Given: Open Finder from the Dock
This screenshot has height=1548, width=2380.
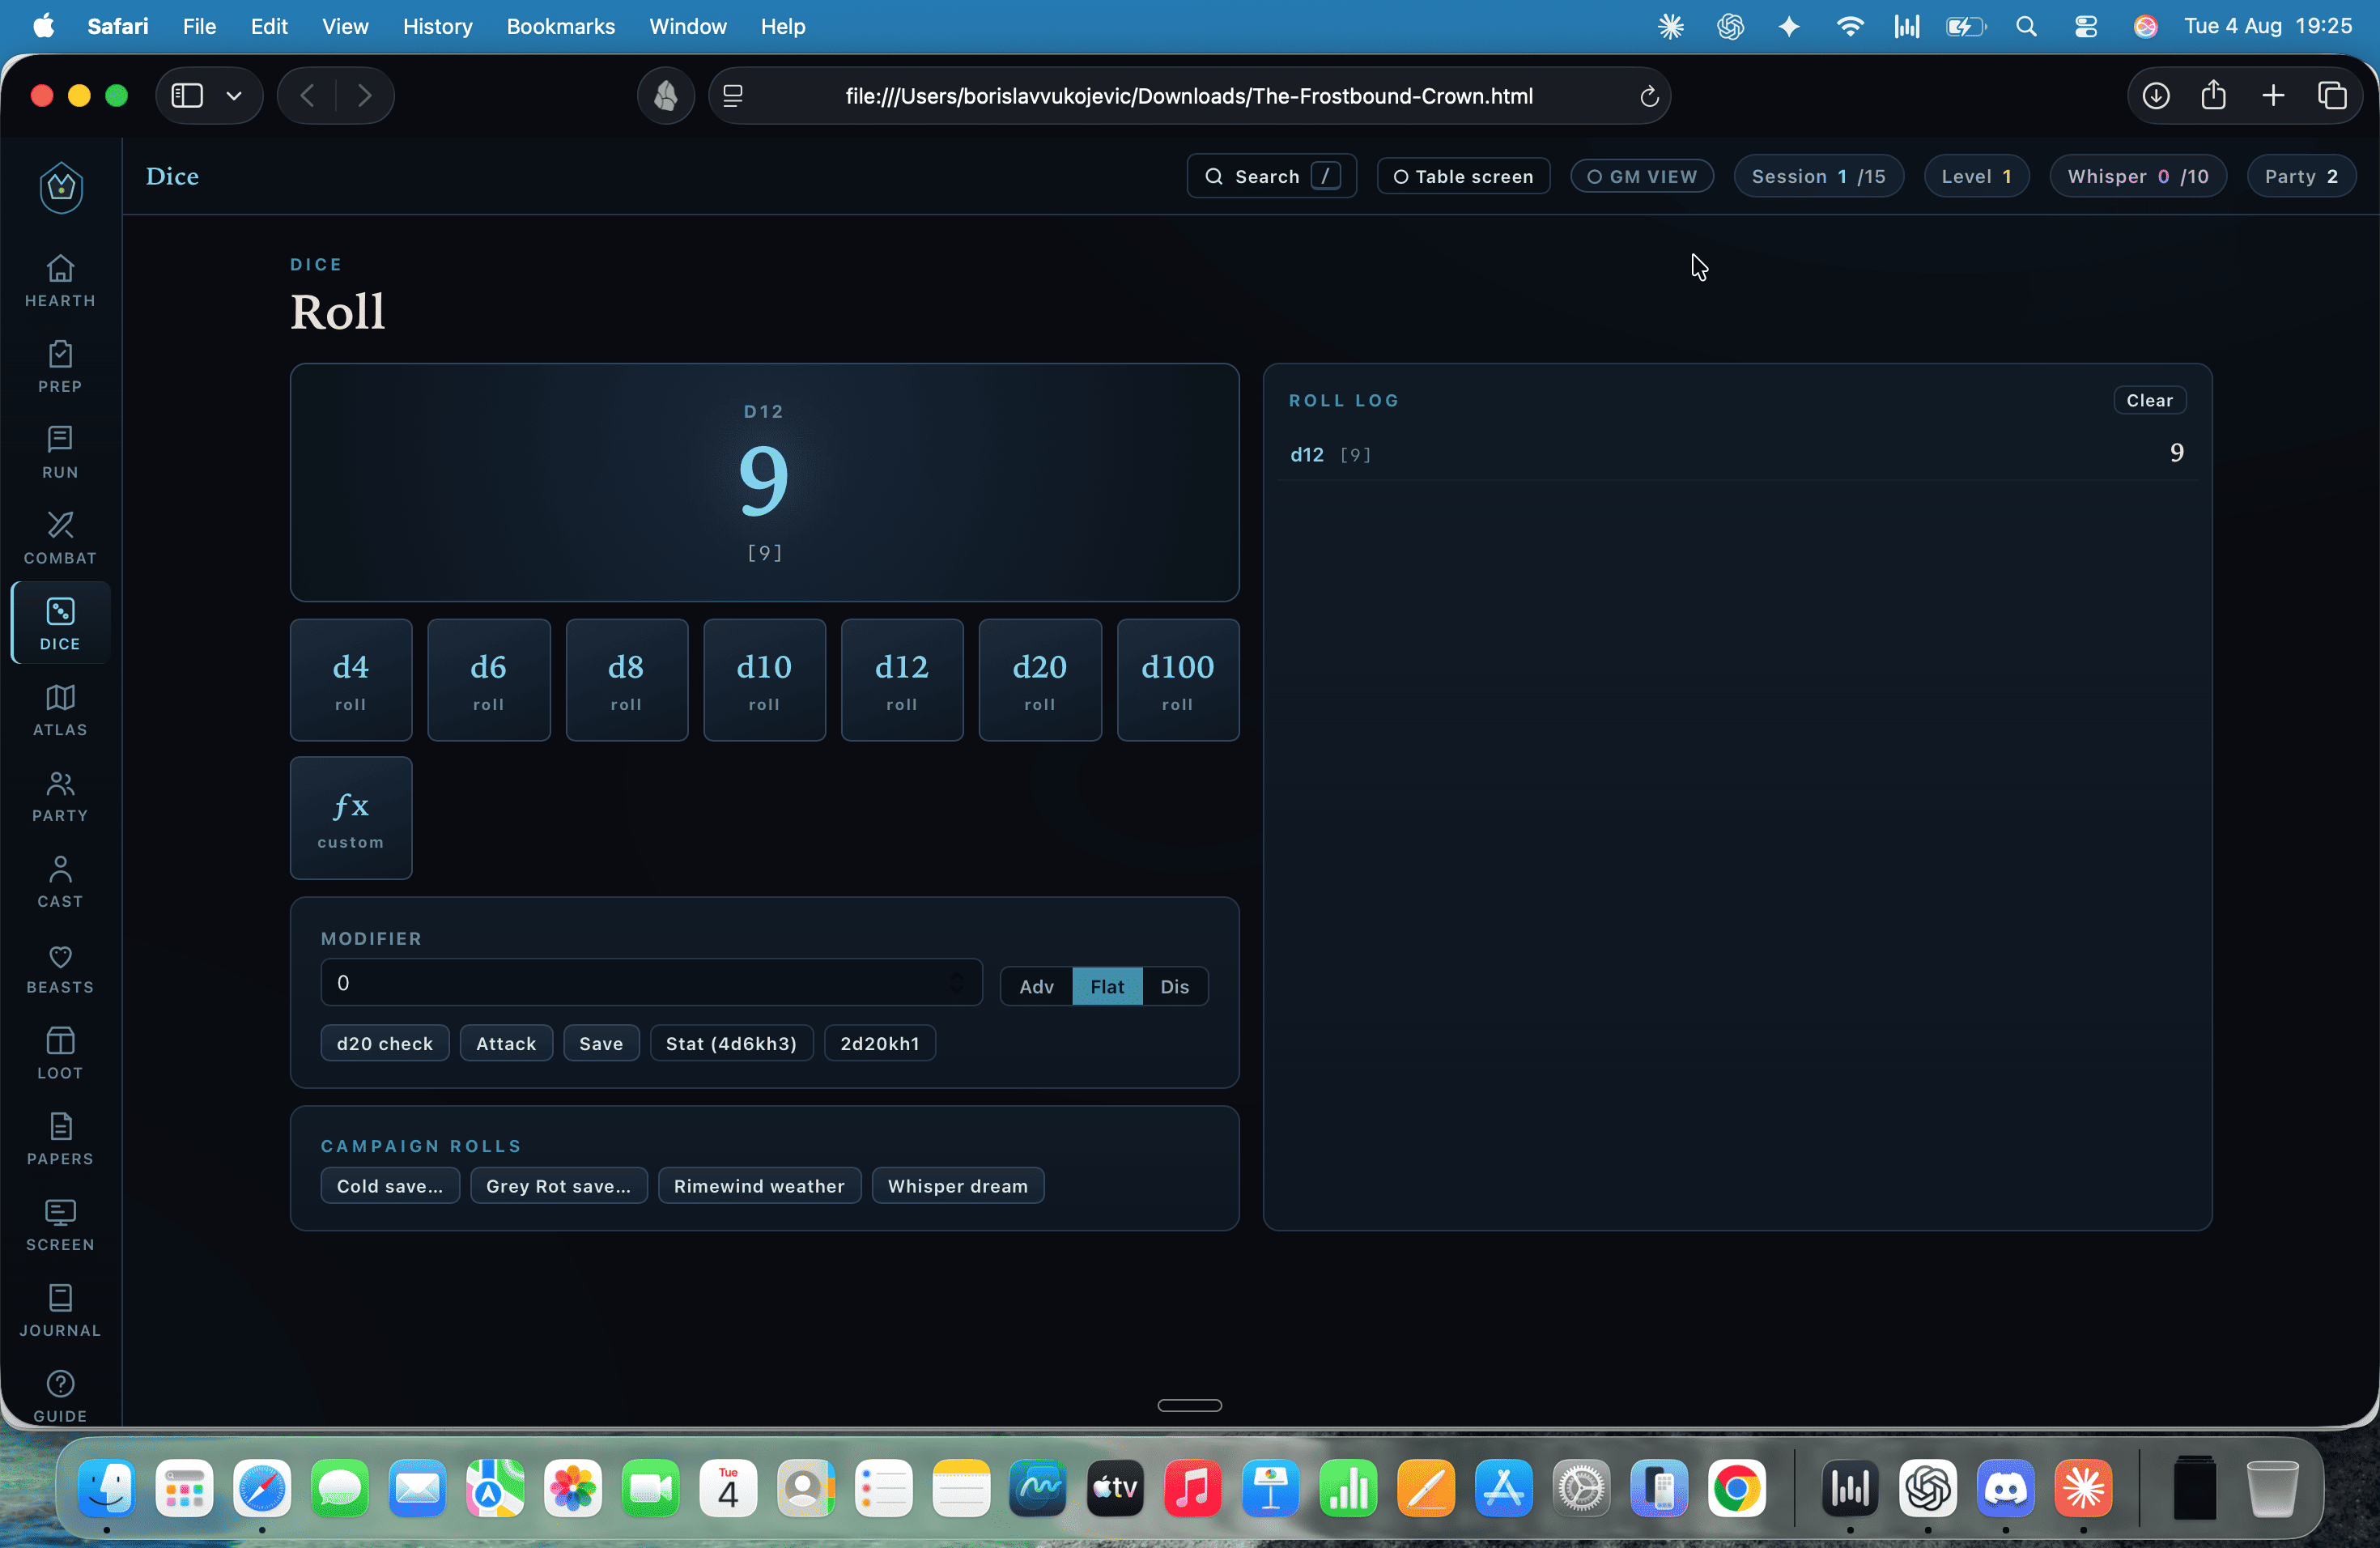Looking at the screenshot, I should tap(107, 1488).
